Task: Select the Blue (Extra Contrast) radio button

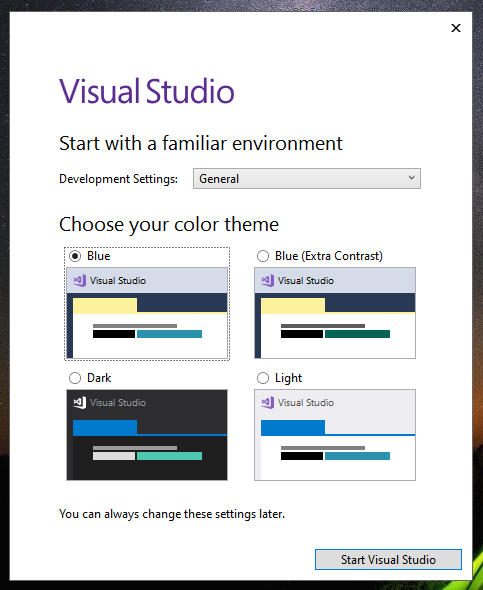Action: click(263, 256)
